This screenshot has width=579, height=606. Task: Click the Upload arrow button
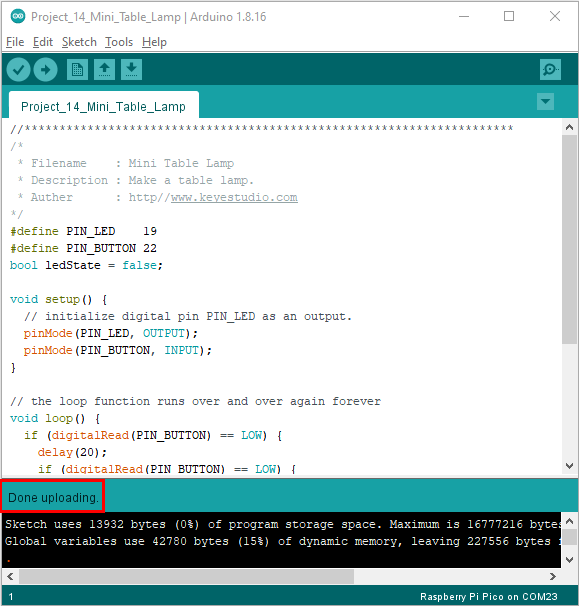click(x=45, y=70)
